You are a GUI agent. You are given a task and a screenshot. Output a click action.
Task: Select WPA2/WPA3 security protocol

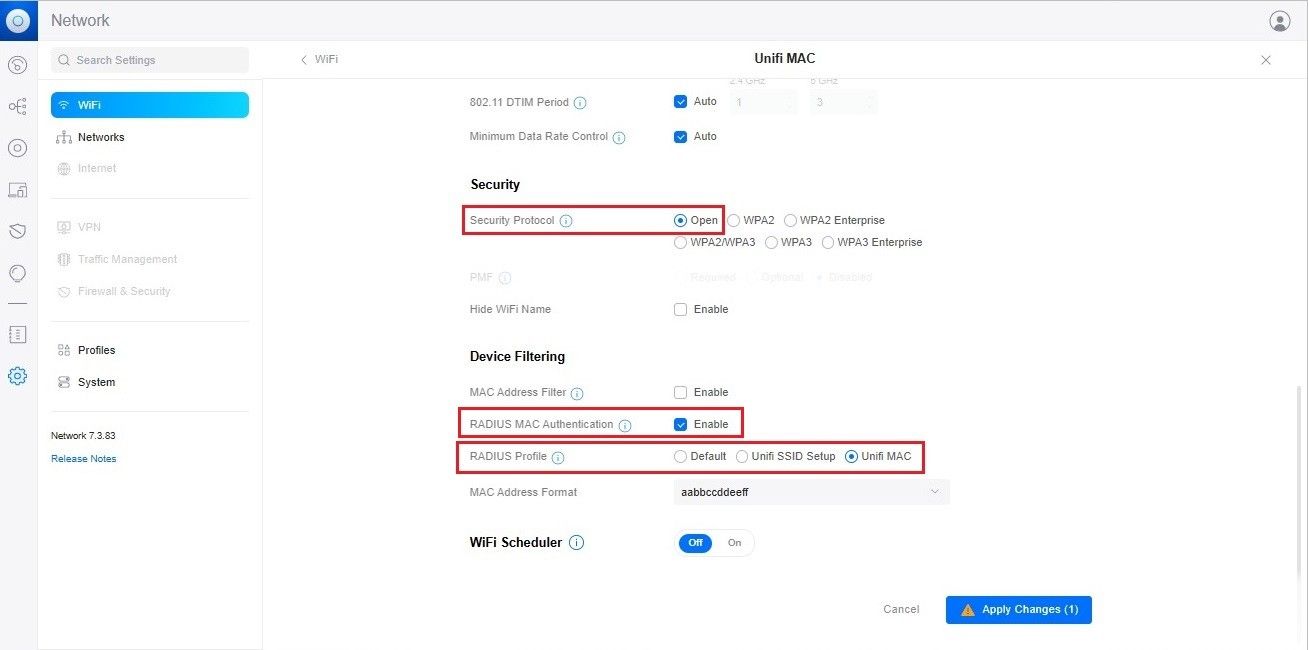(x=681, y=242)
